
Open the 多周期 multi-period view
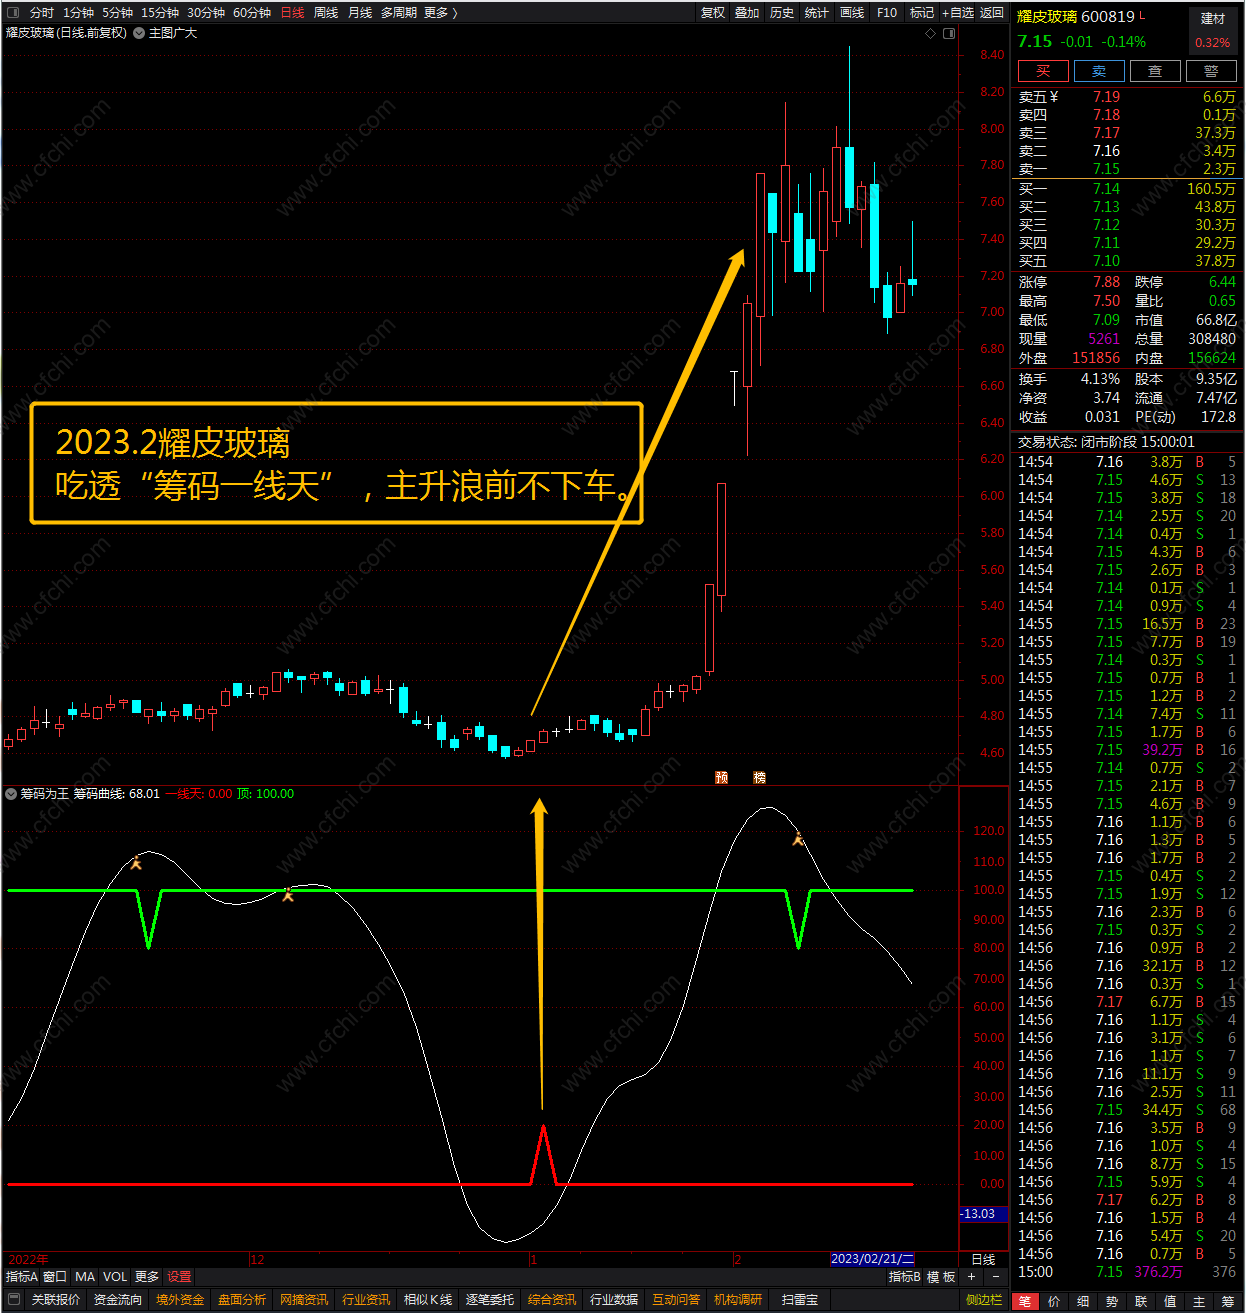tap(399, 13)
